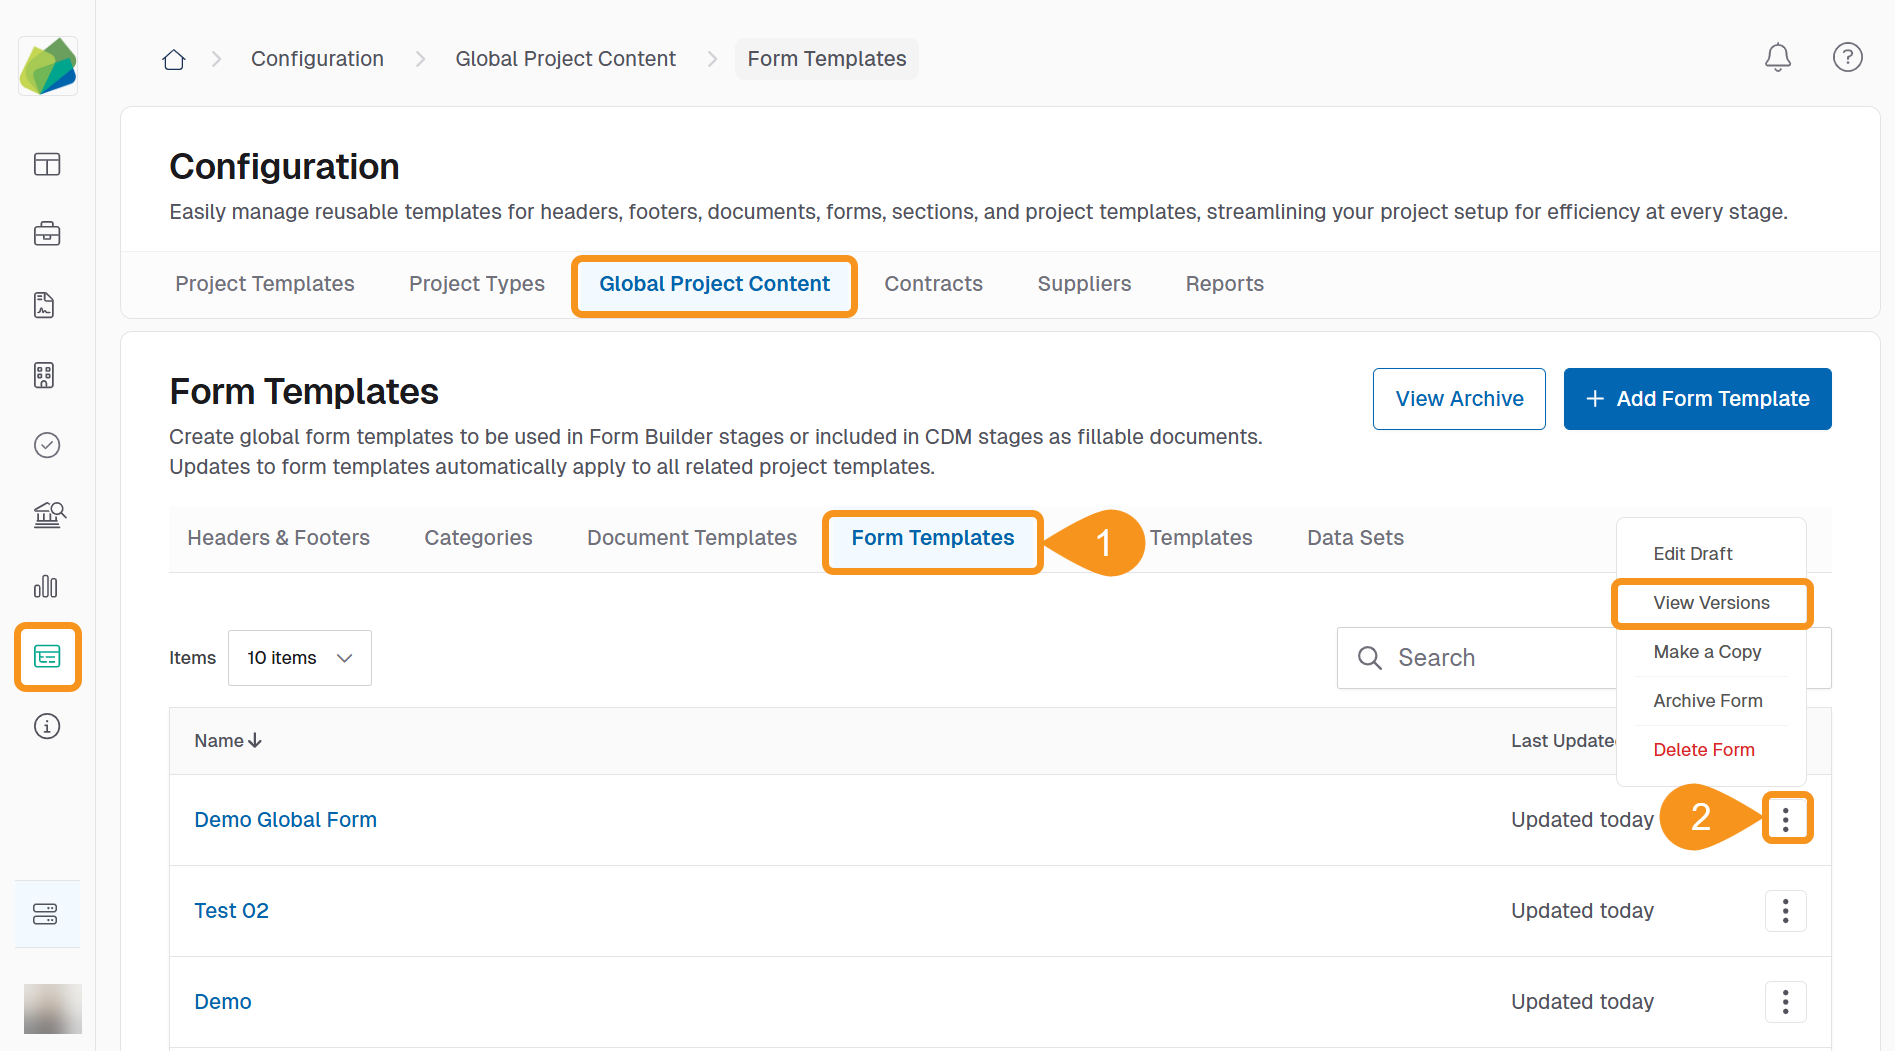The image size is (1895, 1051).
Task: Open three-dot menu for Demo row
Action: [1785, 1002]
